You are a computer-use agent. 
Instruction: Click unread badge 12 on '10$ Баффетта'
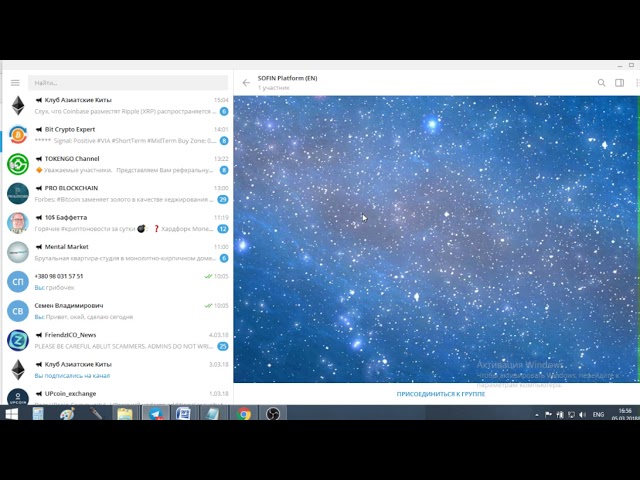tap(223, 229)
